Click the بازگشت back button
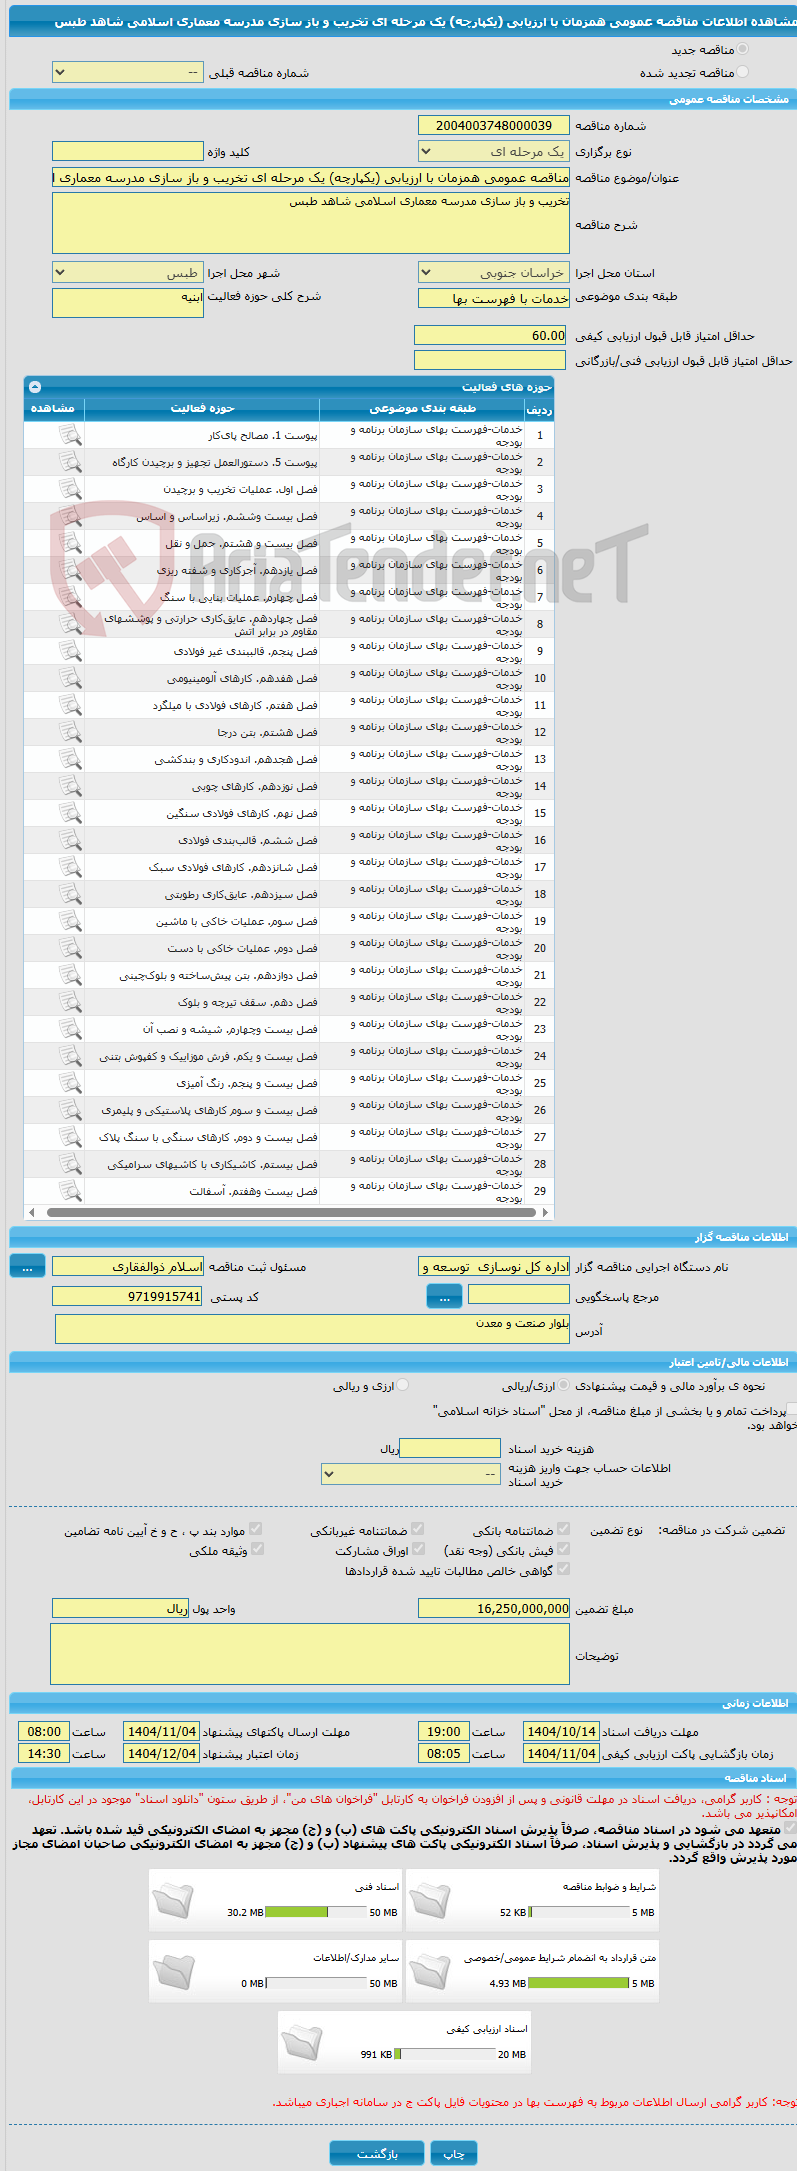Screen dimensions: 797x2171 point(377,2153)
